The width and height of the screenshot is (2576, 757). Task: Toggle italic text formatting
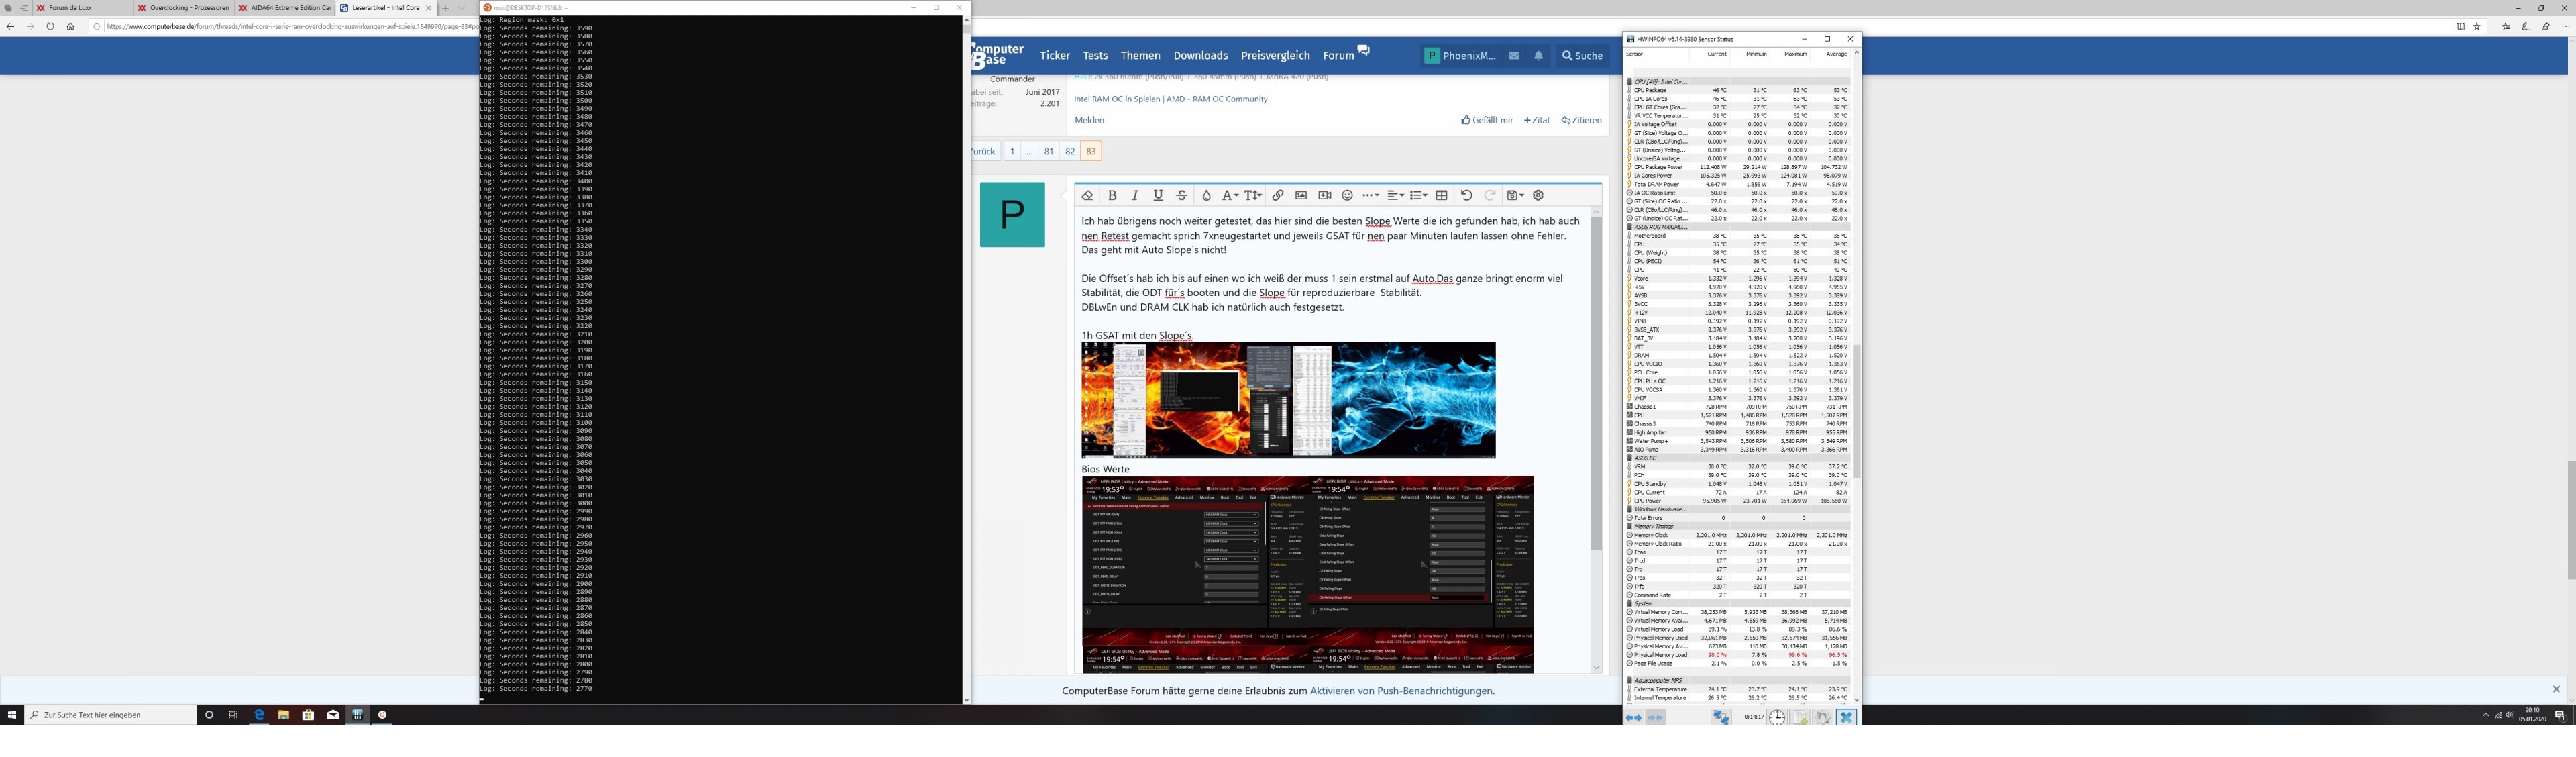click(x=1135, y=196)
